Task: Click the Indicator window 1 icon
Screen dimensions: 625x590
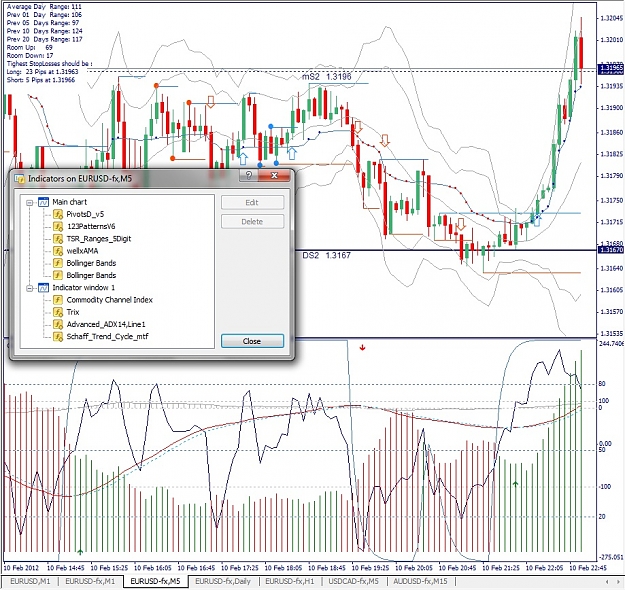Action: pos(43,288)
